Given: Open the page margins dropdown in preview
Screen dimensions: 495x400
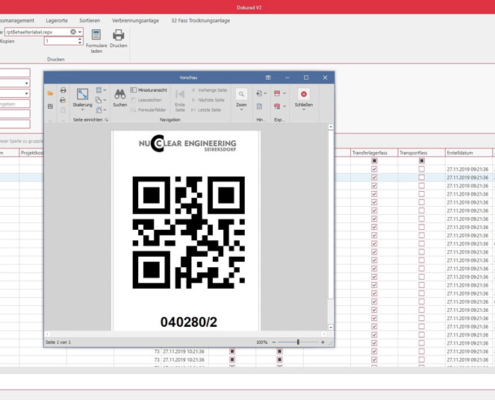Looking at the screenshot, I should pyautogui.click(x=101, y=90).
